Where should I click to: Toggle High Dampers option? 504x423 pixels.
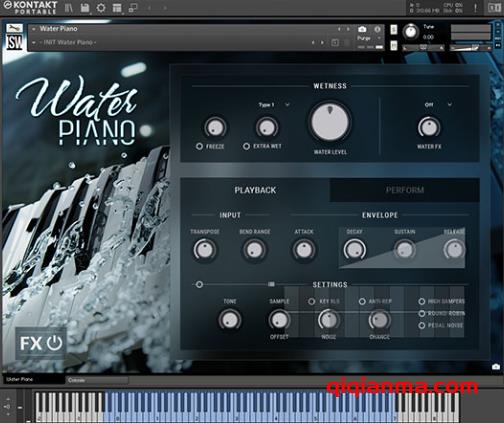click(422, 301)
